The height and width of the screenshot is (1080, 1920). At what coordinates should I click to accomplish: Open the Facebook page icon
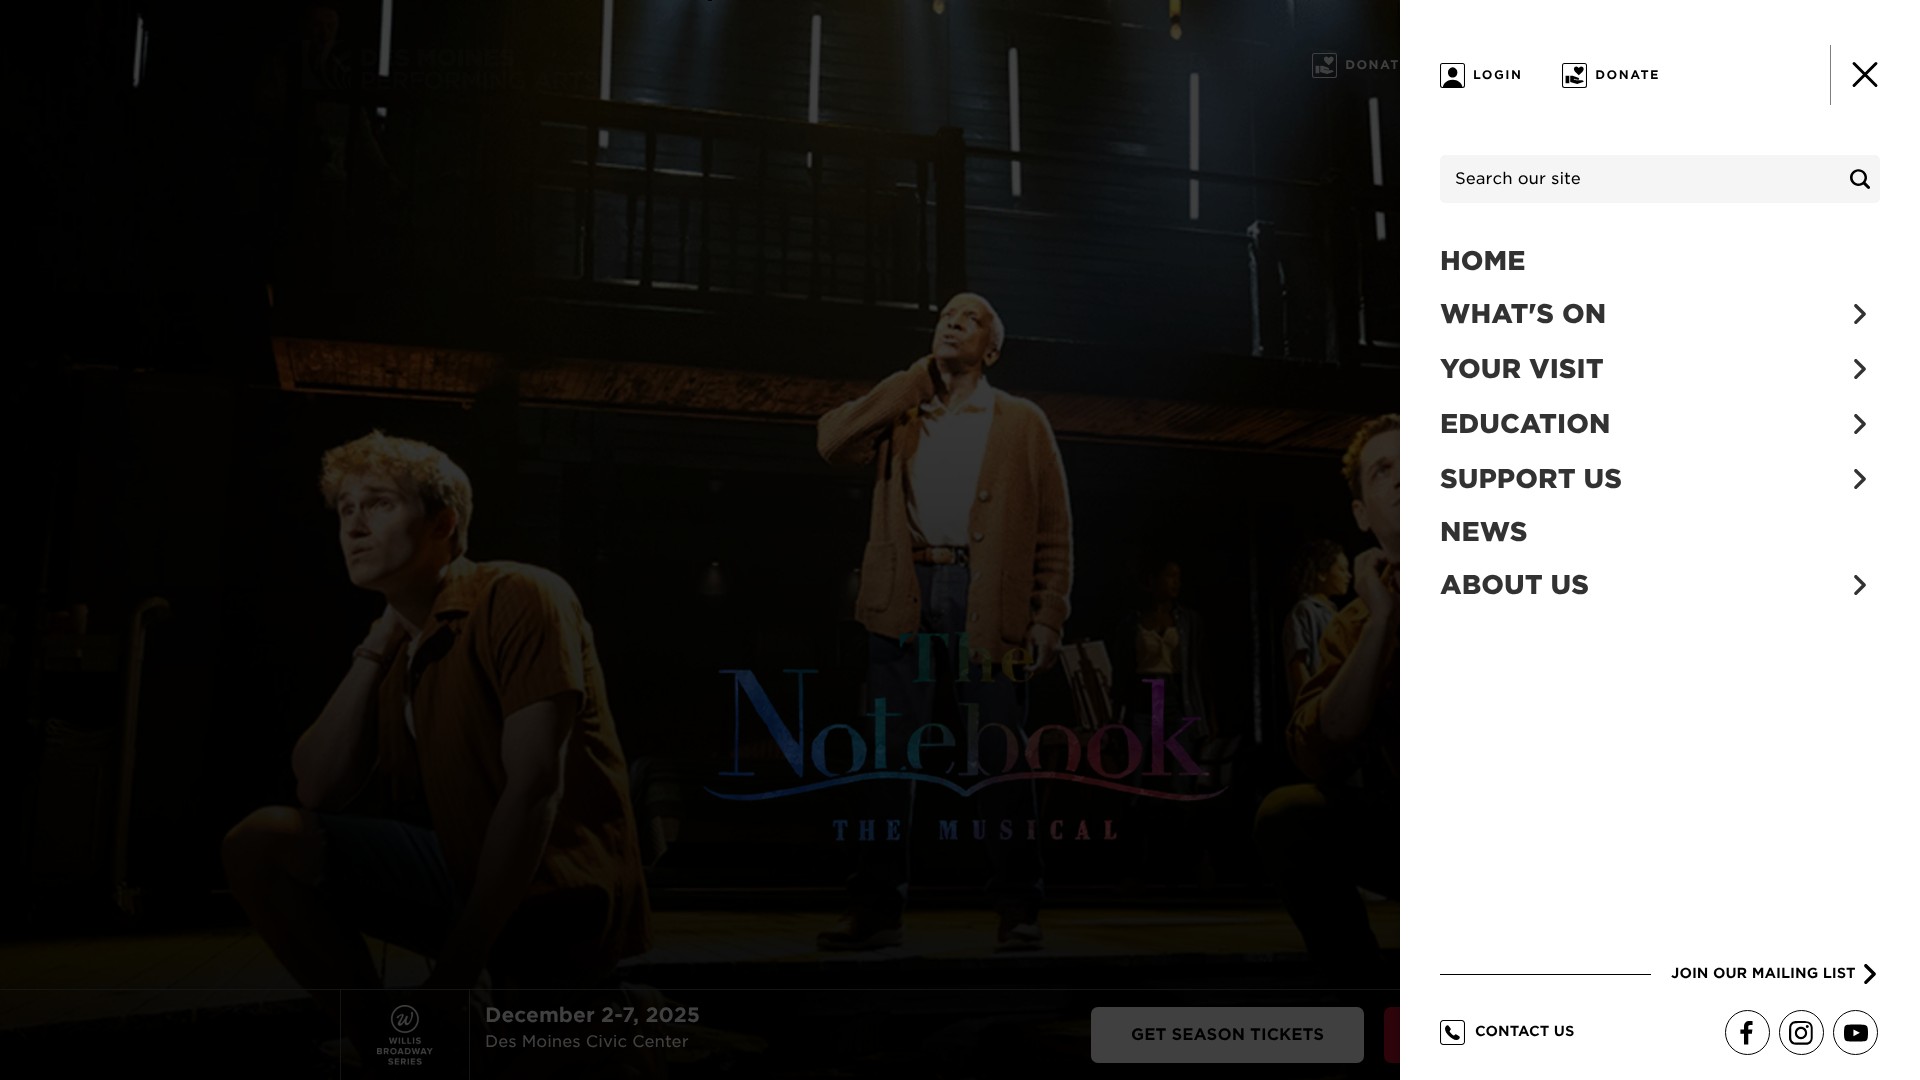(x=1747, y=1033)
